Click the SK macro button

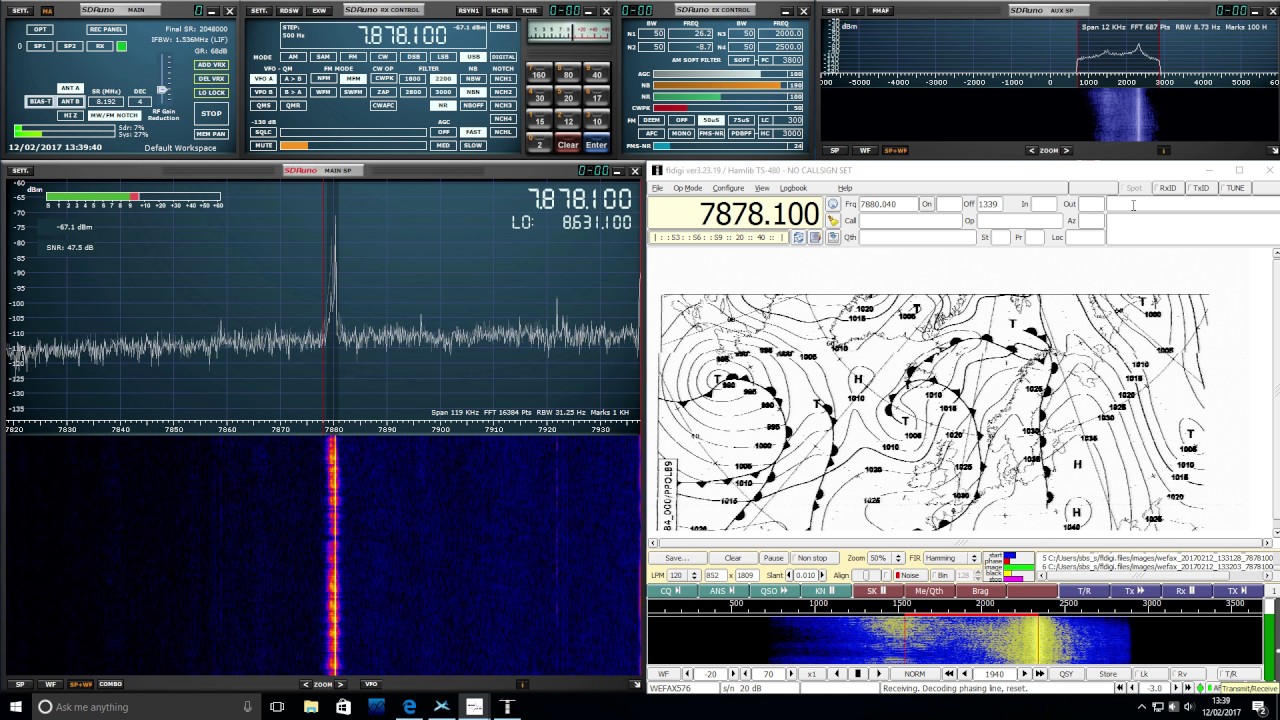877,591
